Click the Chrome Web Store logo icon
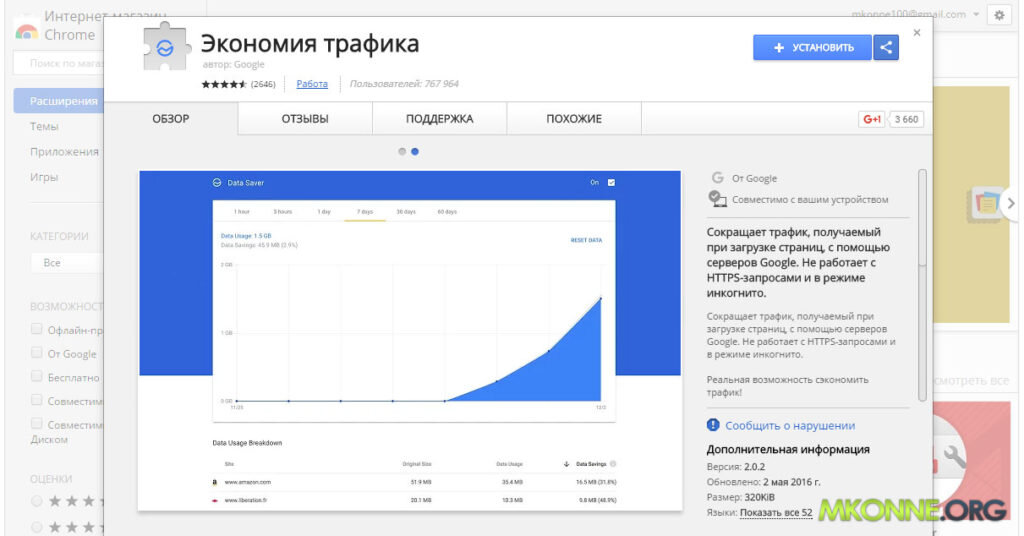 pos(26,31)
